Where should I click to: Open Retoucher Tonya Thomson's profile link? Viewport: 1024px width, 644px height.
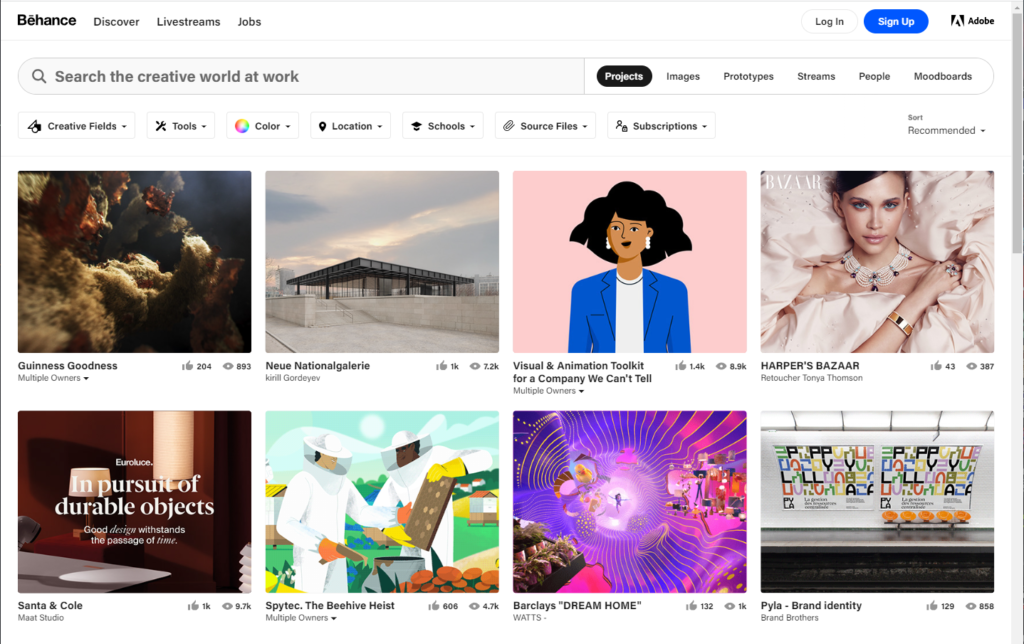pos(811,378)
